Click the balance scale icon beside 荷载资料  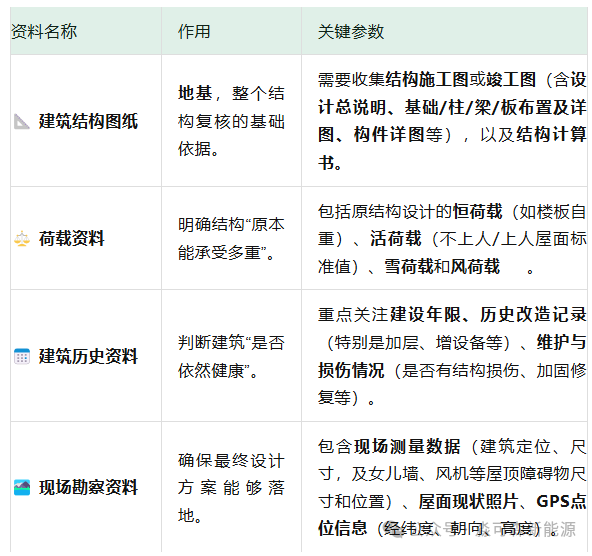pos(22,239)
